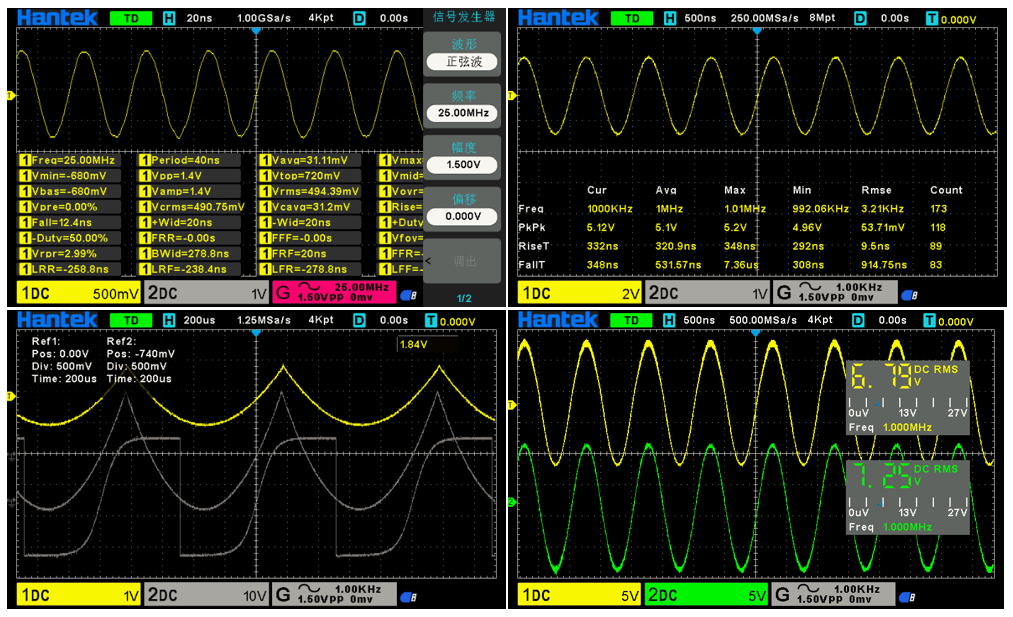Click the T trigger level icon in 8Mpt panel

click(x=931, y=18)
